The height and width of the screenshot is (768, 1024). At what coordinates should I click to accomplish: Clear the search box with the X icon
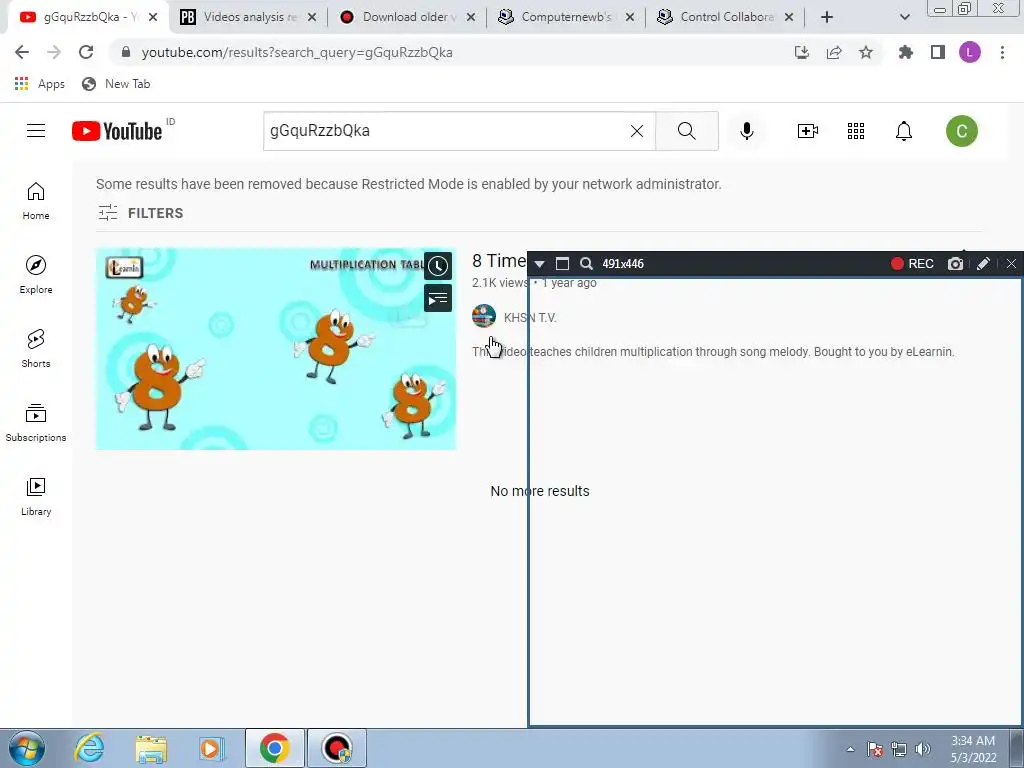[x=637, y=131]
